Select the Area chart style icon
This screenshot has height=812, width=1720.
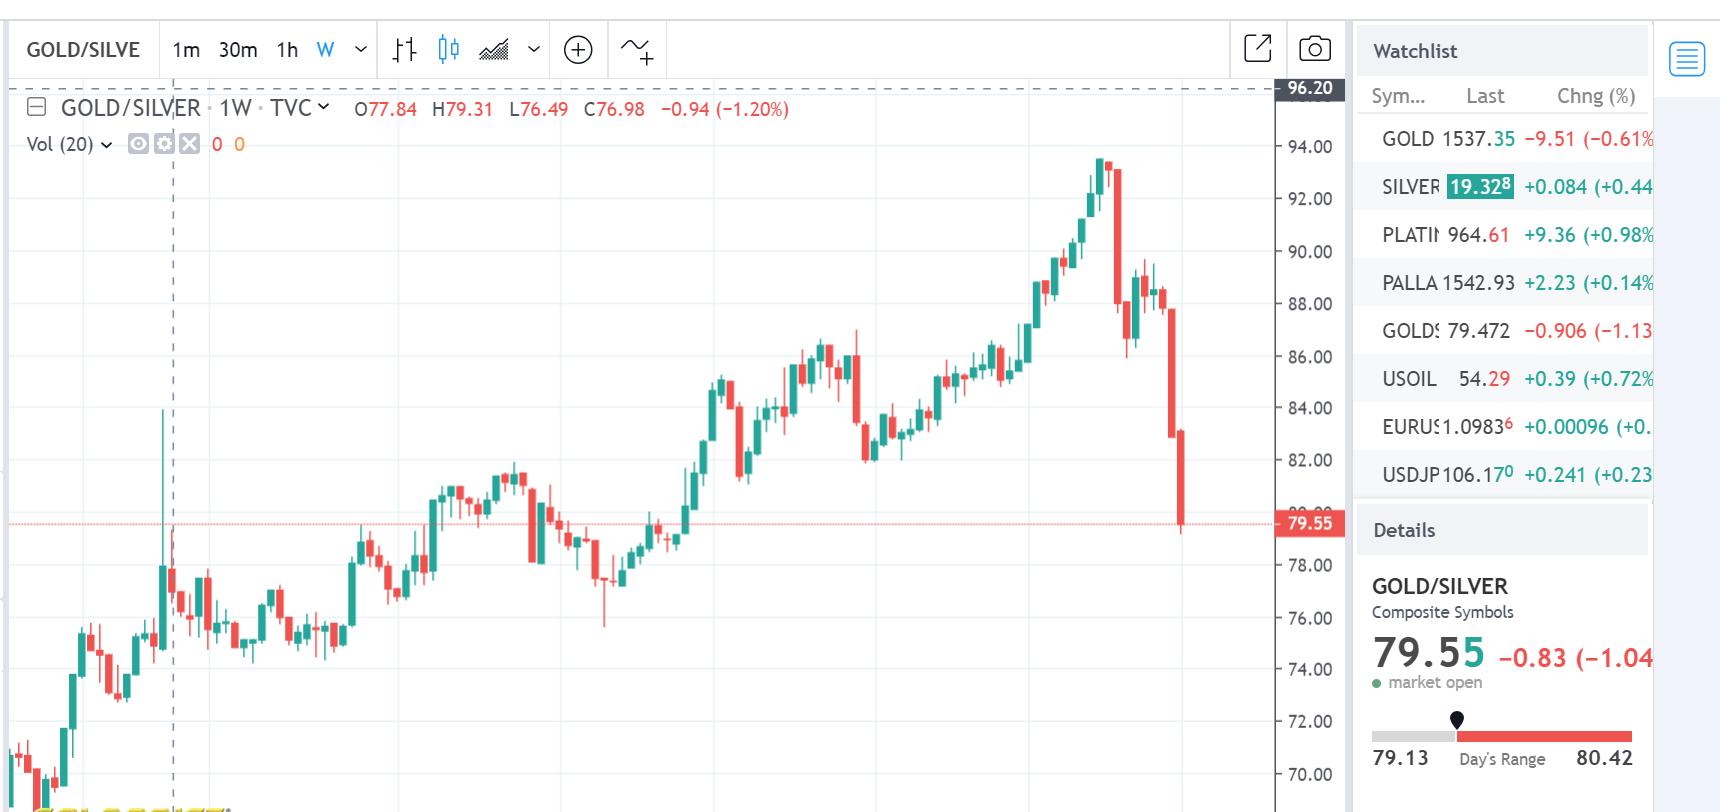[494, 49]
